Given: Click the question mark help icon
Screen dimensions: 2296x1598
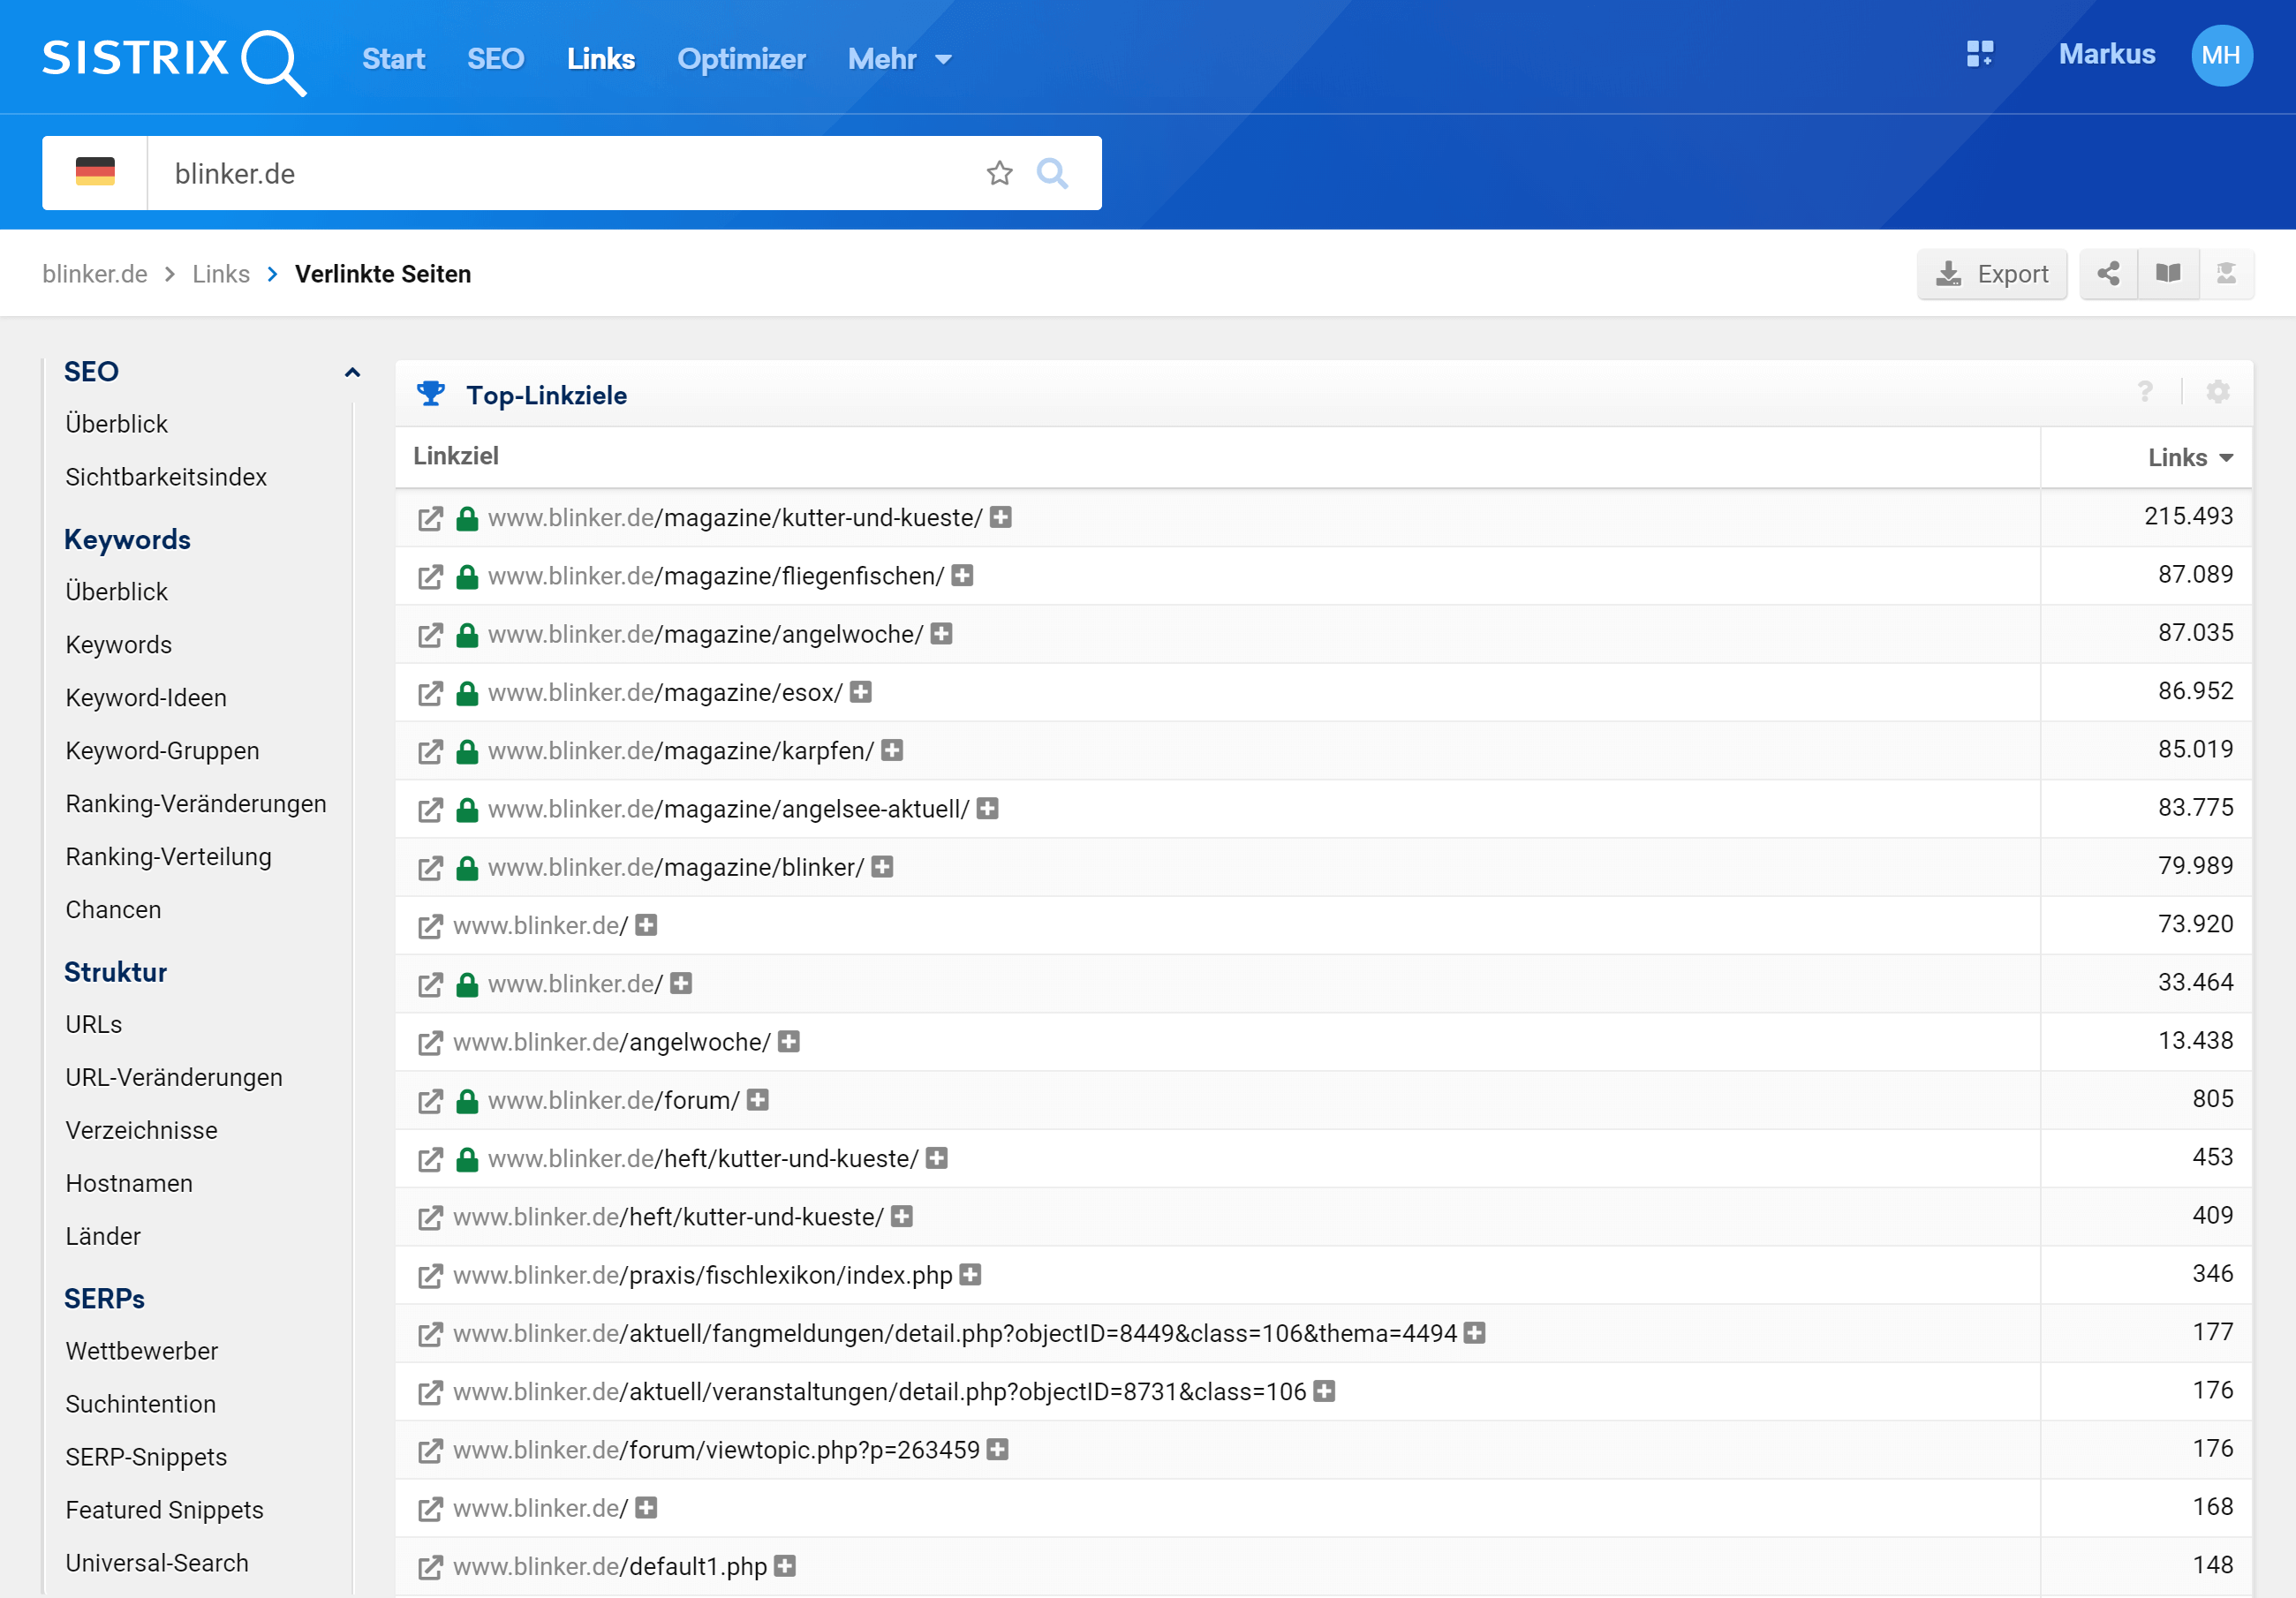Looking at the screenshot, I should 2144,392.
